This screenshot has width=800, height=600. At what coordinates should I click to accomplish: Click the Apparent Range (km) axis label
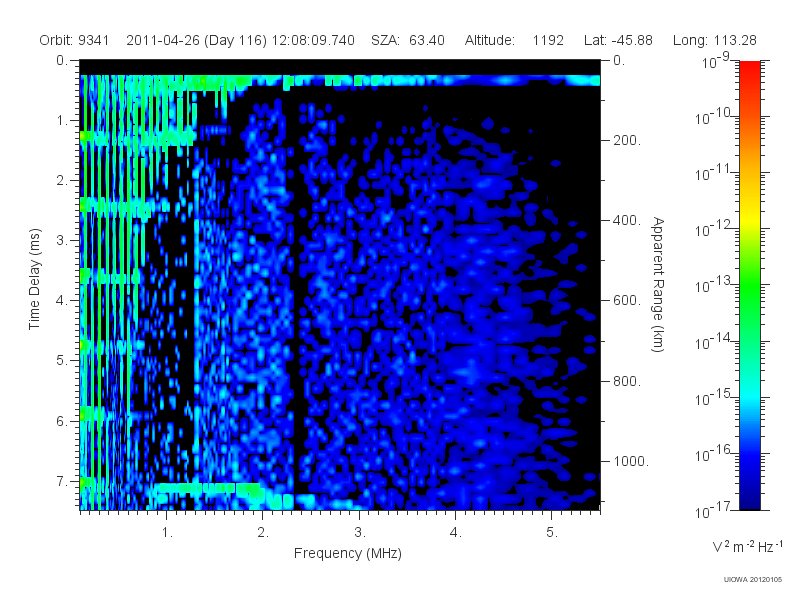click(x=658, y=284)
